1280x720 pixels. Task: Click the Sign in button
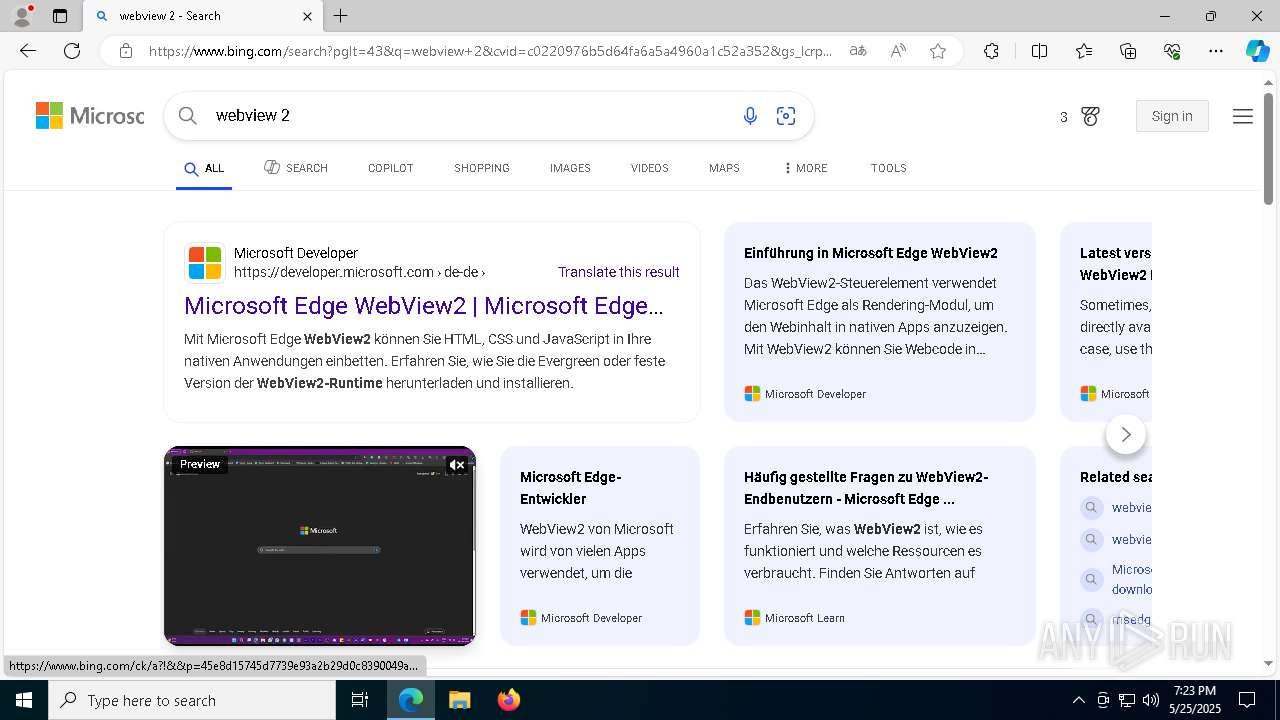[1172, 116]
